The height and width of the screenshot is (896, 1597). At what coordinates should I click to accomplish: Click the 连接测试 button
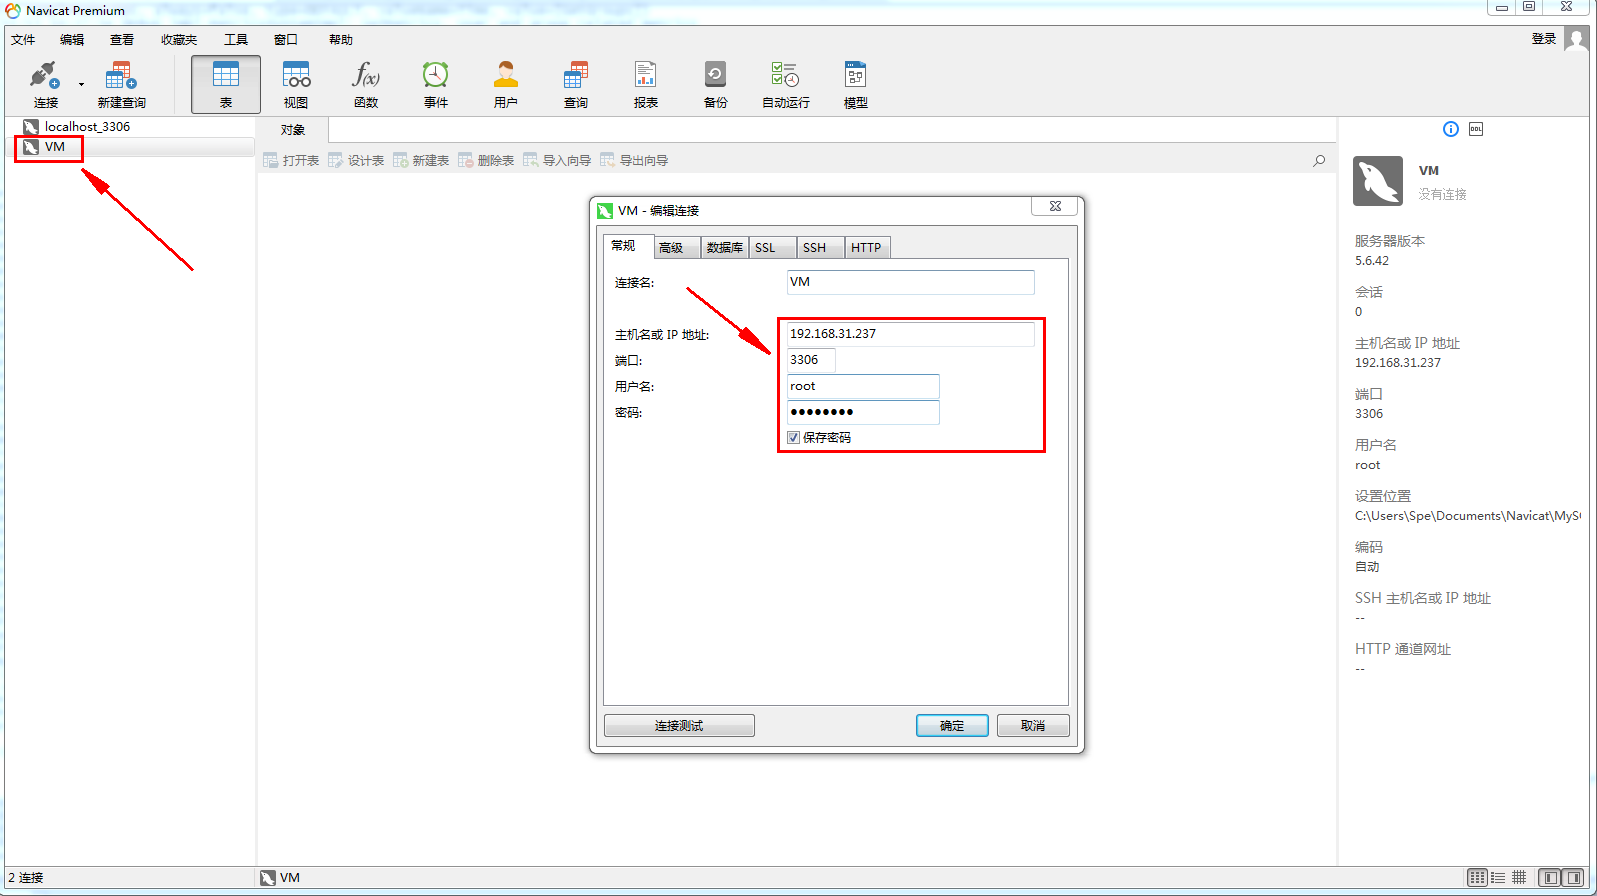679,726
